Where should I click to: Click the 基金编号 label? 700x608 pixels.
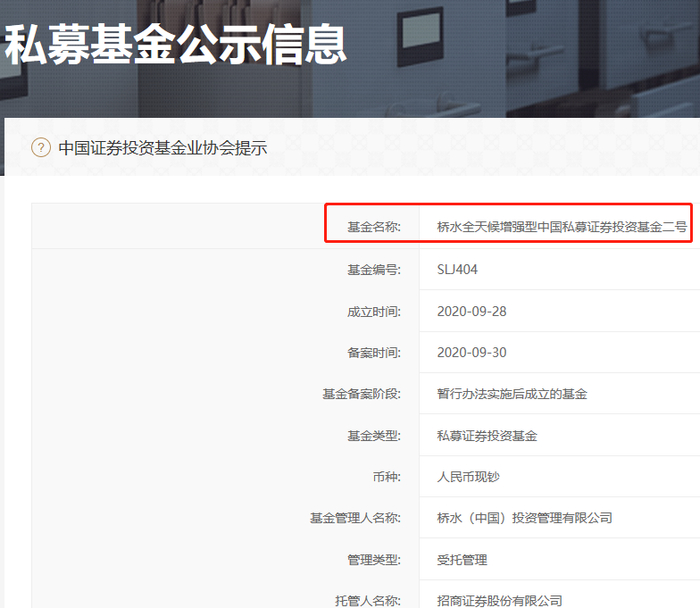pyautogui.click(x=374, y=270)
